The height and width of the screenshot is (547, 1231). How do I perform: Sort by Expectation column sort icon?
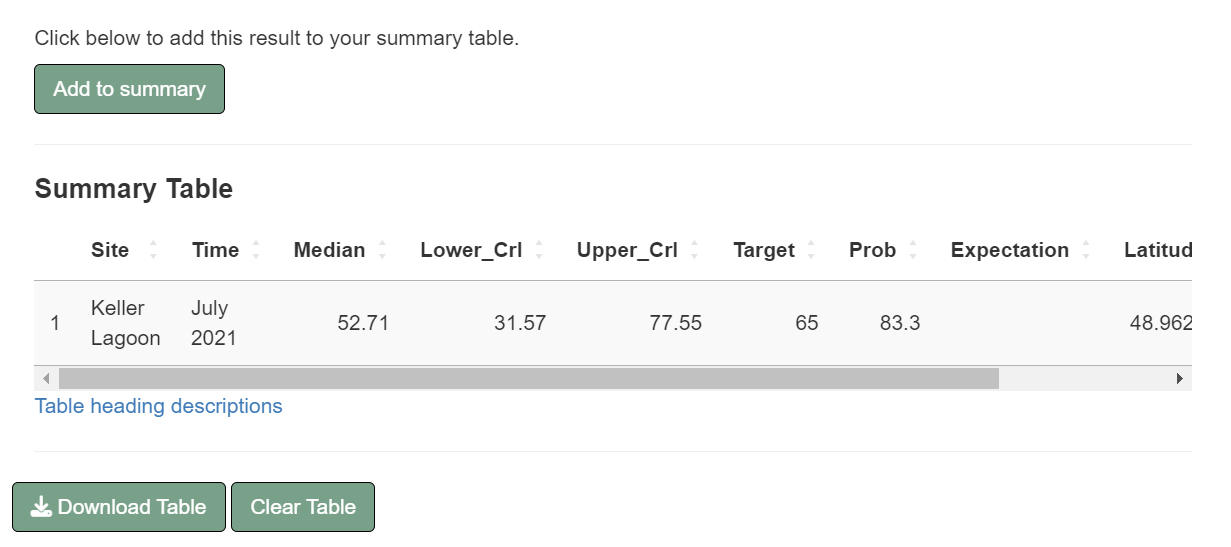[1085, 250]
